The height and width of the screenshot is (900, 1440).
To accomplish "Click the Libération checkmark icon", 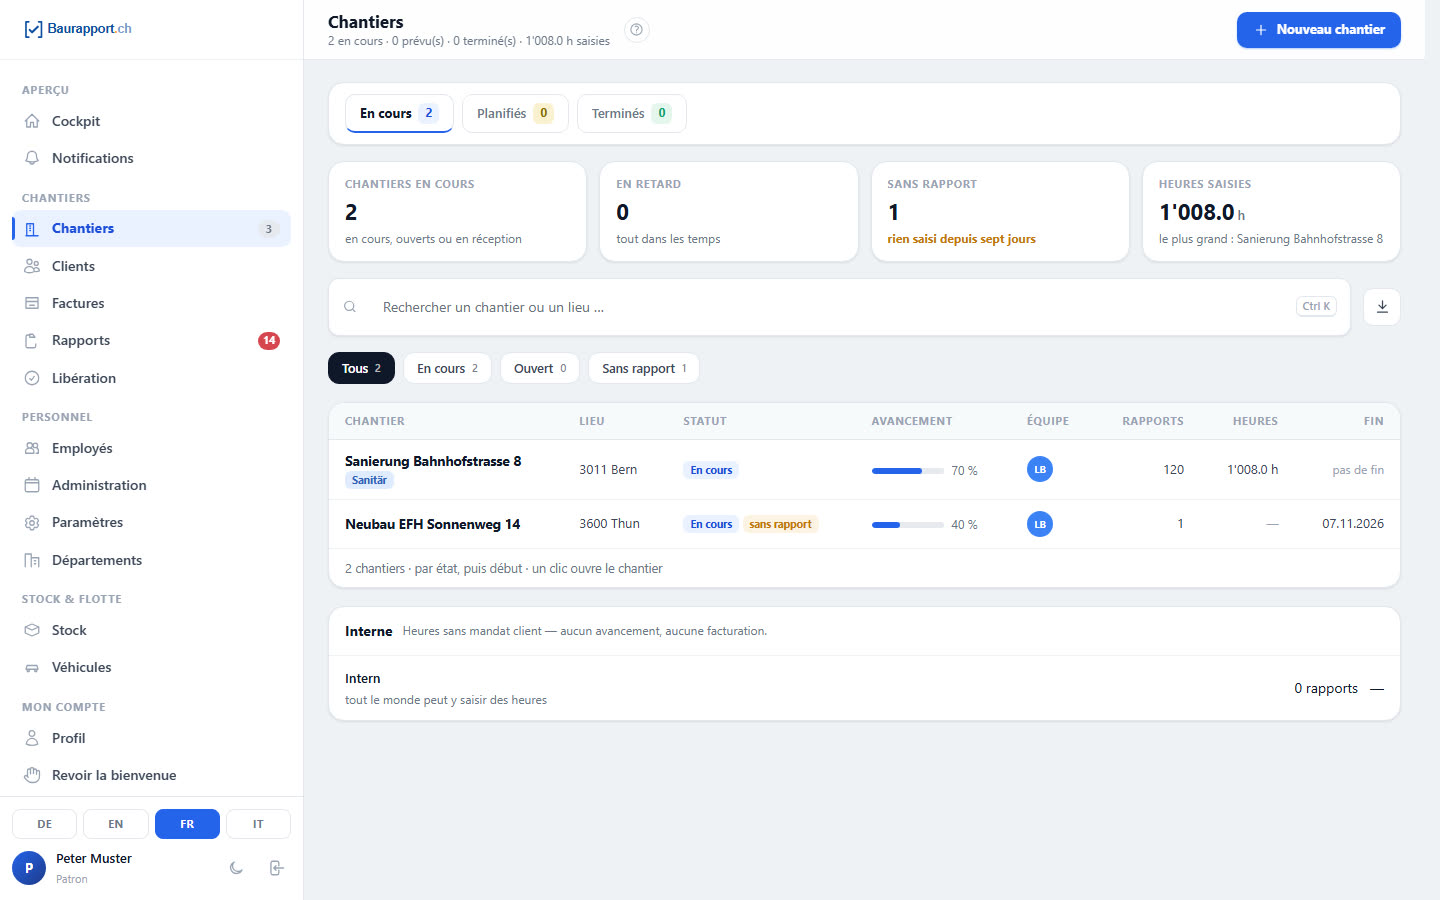I will 32,378.
